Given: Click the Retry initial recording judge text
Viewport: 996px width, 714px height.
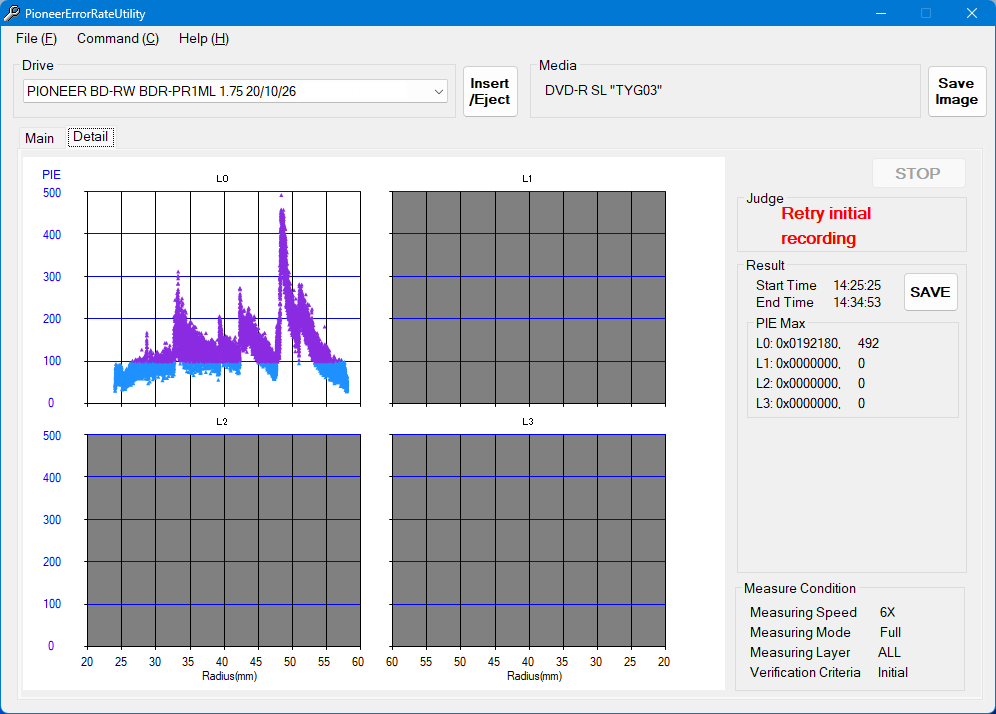Looking at the screenshot, I should tap(825, 226).
